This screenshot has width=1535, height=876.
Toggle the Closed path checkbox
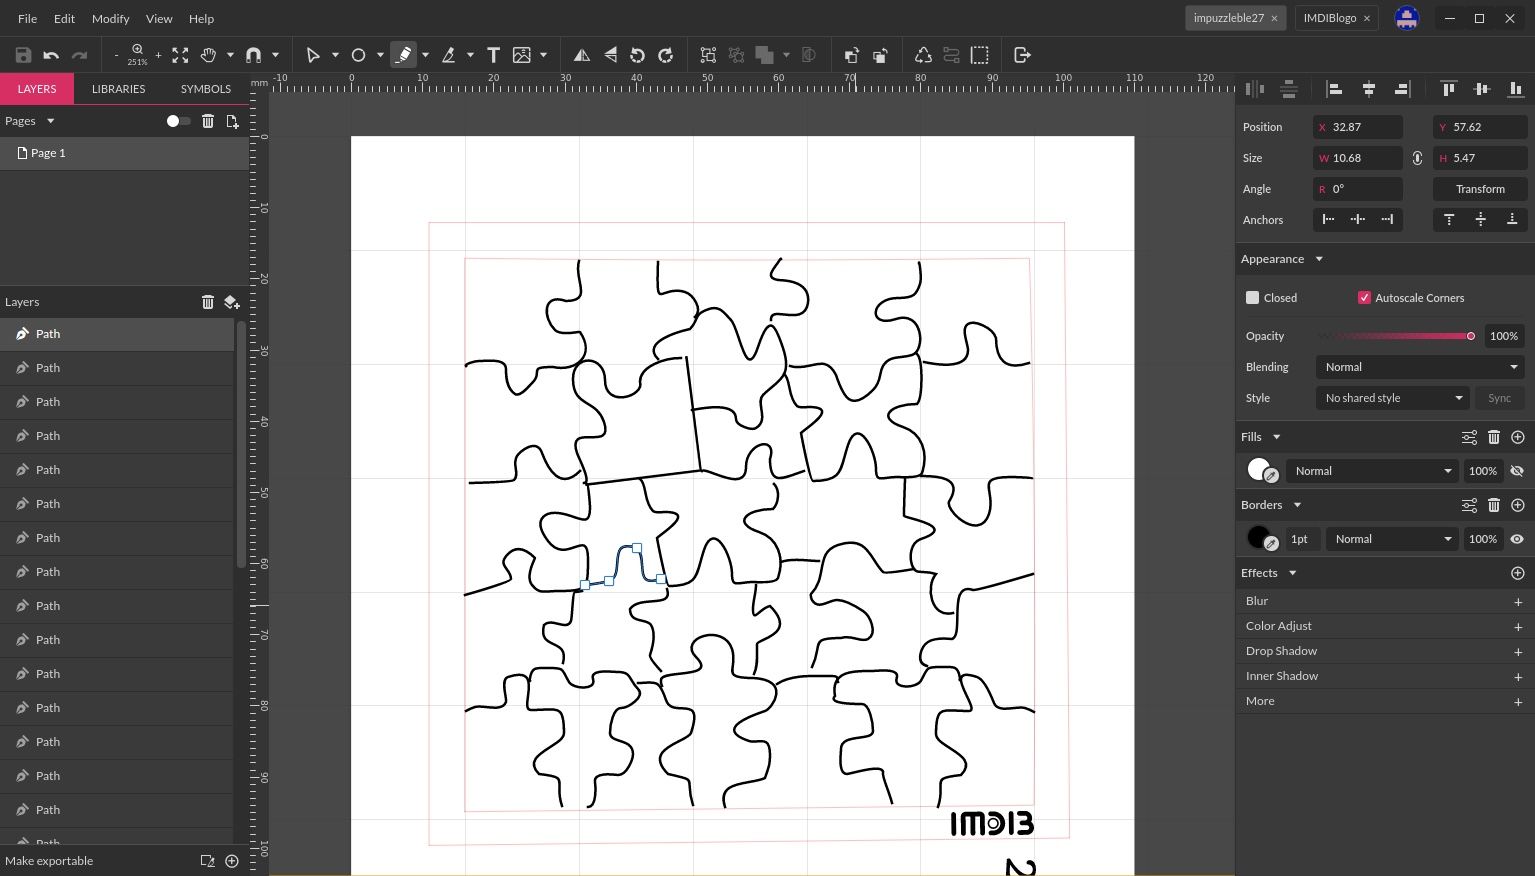[x=1252, y=297]
